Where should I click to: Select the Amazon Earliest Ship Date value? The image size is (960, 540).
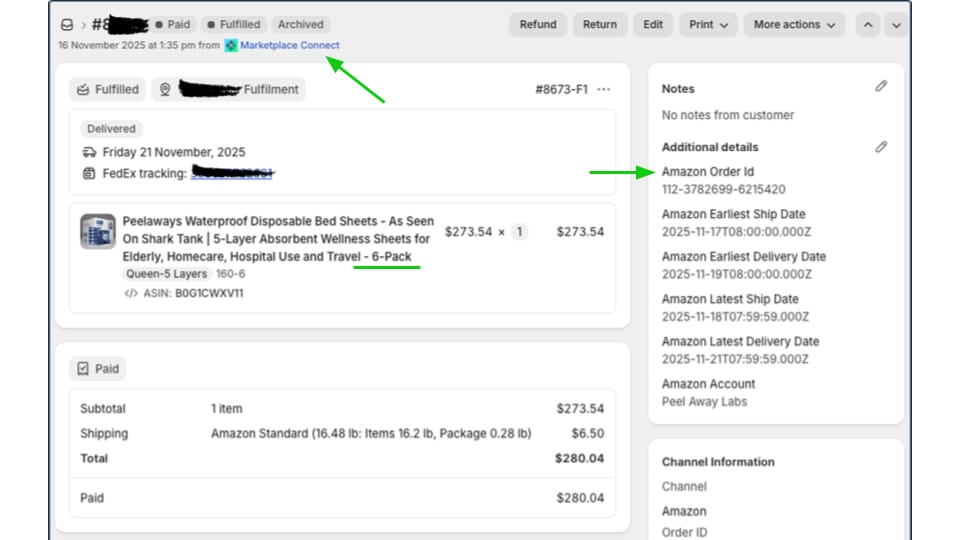pos(737,231)
